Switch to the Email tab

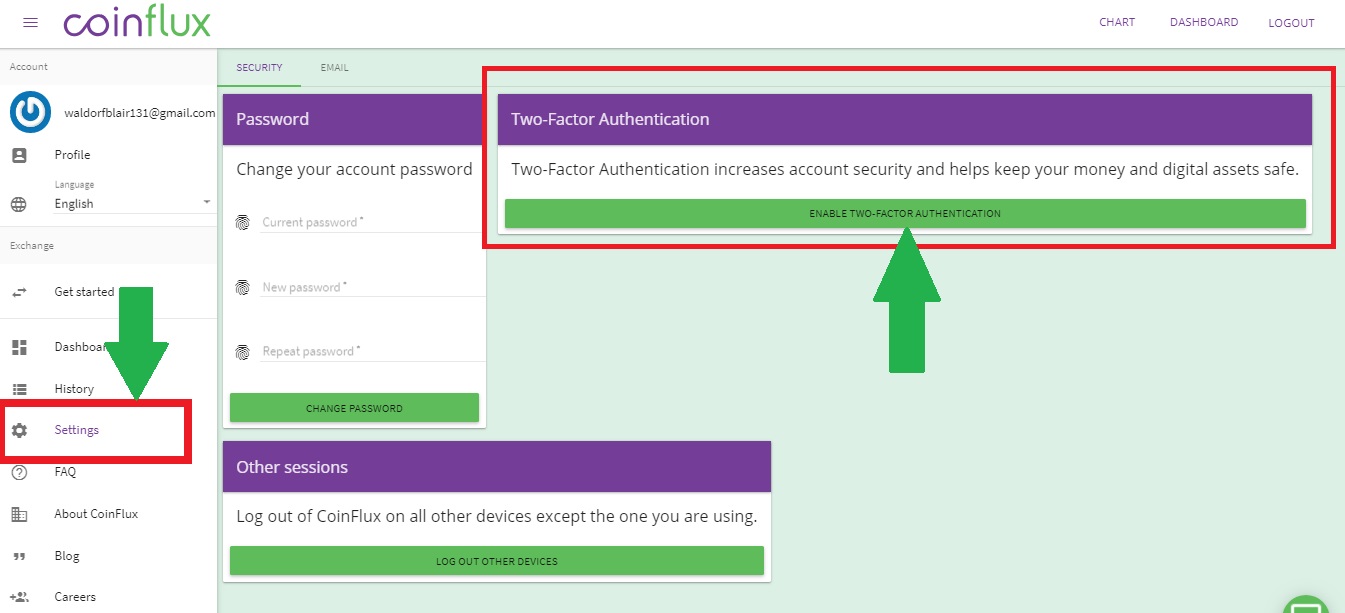(334, 68)
